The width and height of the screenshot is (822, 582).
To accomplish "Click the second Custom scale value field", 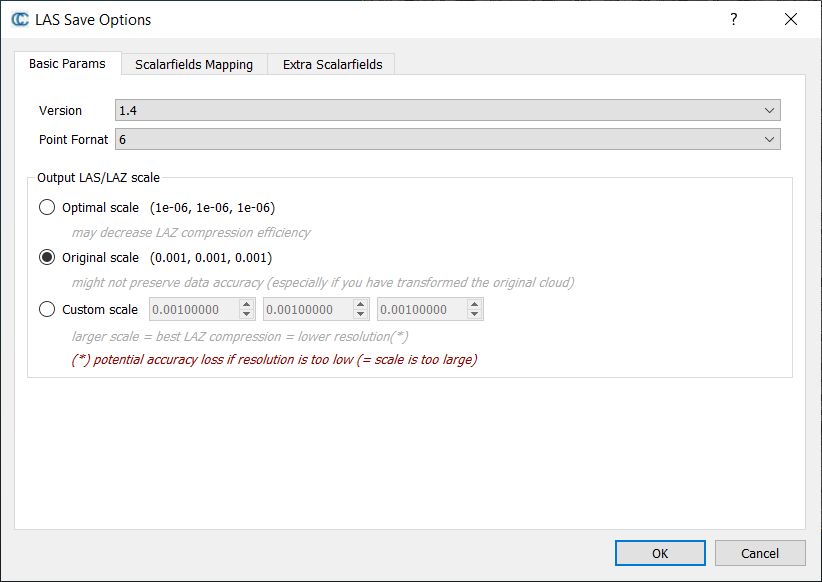I will 307,309.
